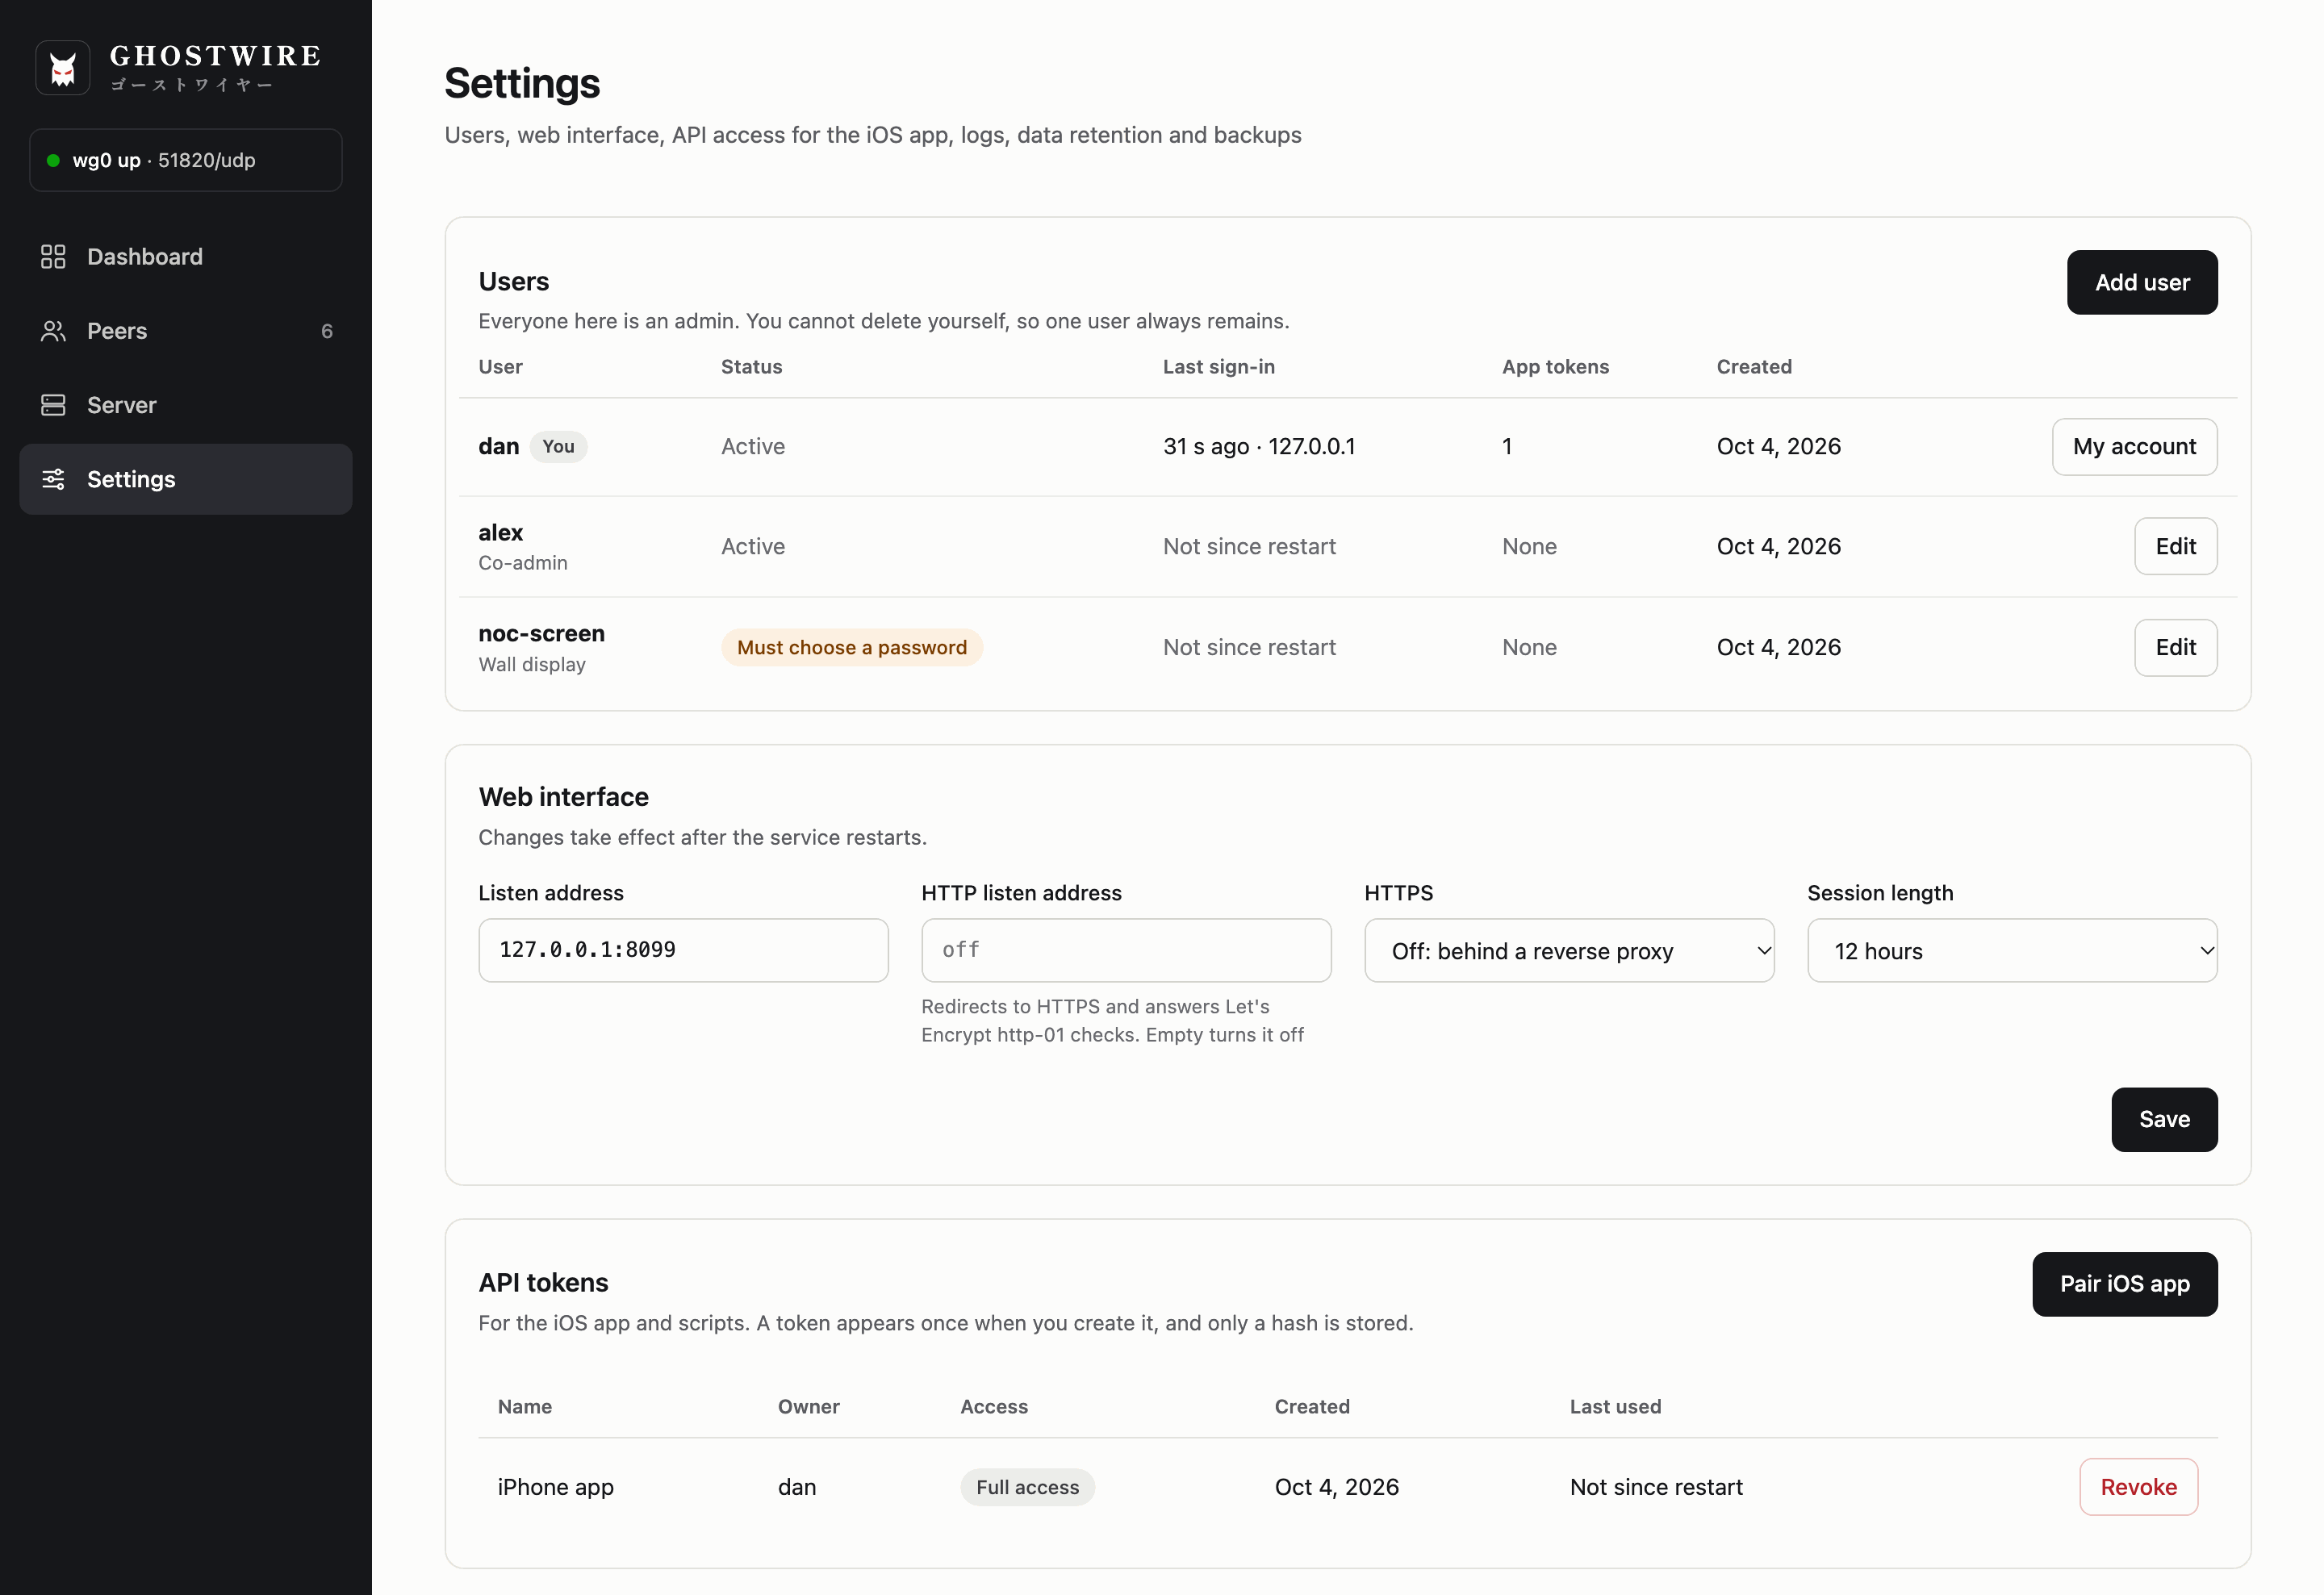Click the Settings page heading
Viewport: 2324px width, 1595px height.
[522, 83]
